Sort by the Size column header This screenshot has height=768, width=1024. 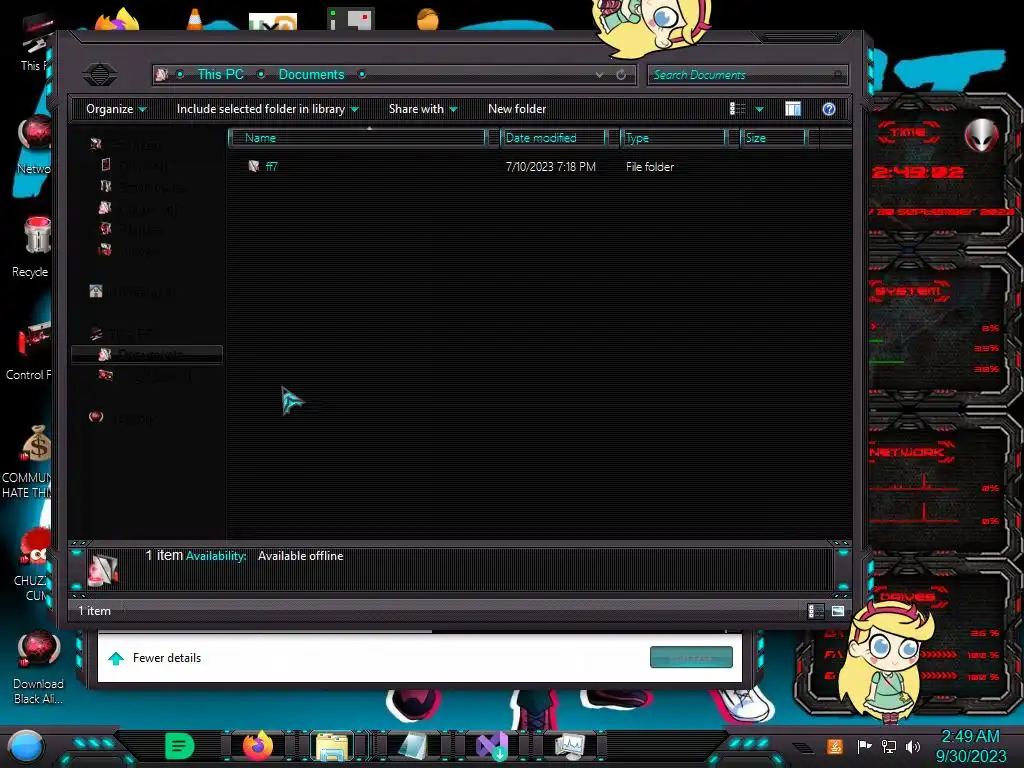tap(773, 138)
